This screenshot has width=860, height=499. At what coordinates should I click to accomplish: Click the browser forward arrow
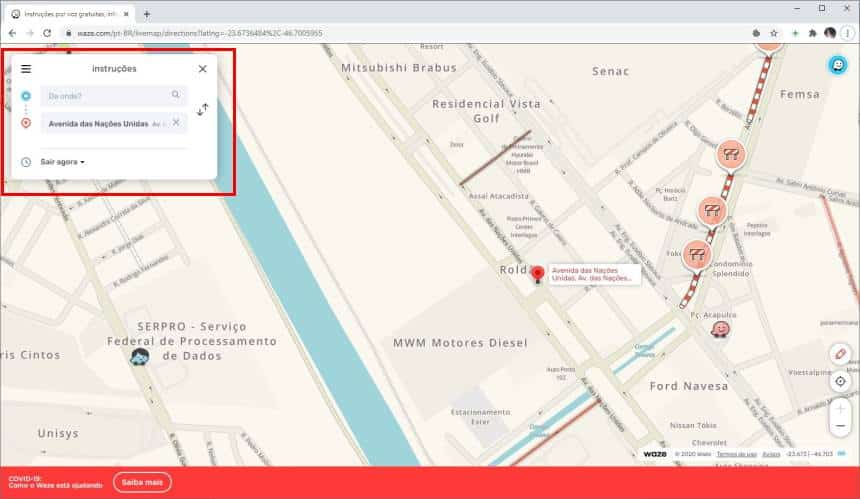point(30,33)
